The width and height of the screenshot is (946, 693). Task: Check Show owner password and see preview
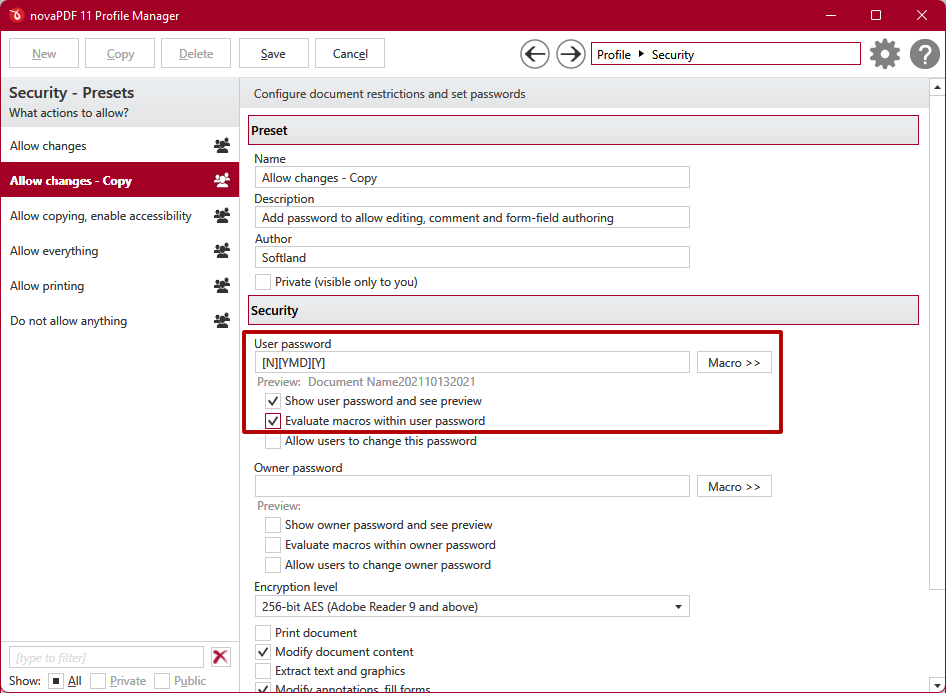click(273, 525)
